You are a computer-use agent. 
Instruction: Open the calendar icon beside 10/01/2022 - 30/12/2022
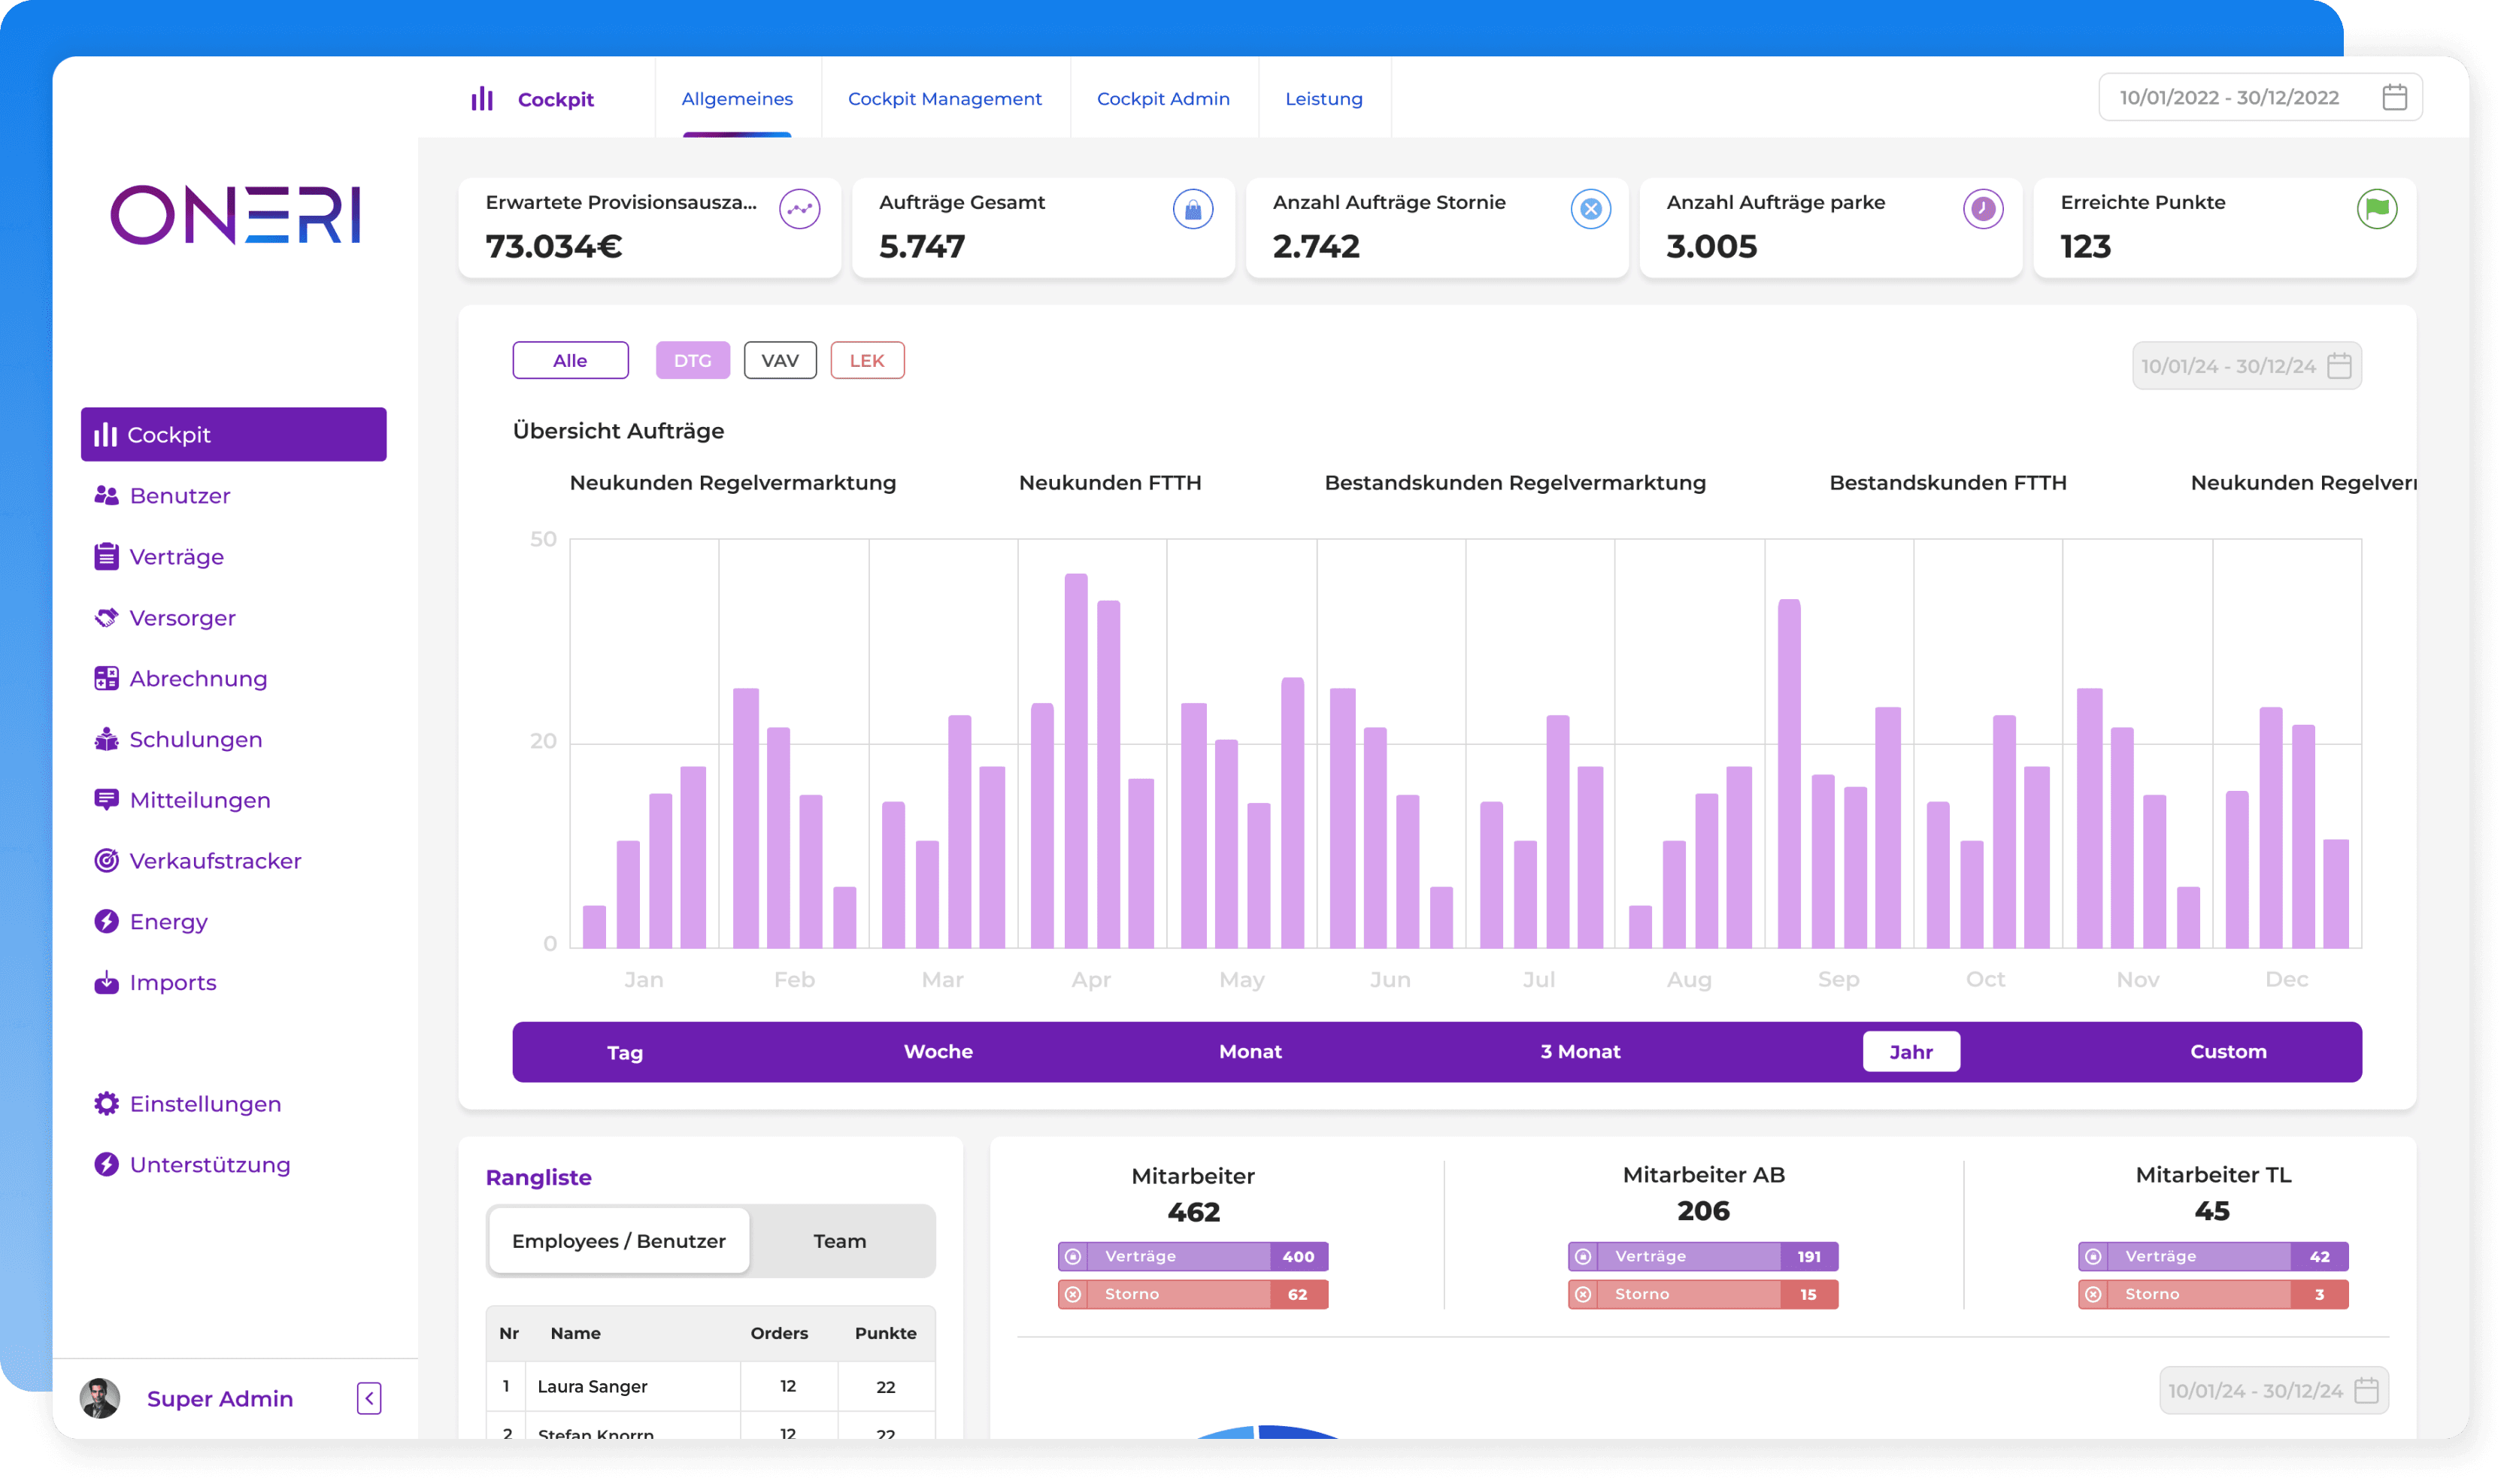(2393, 97)
